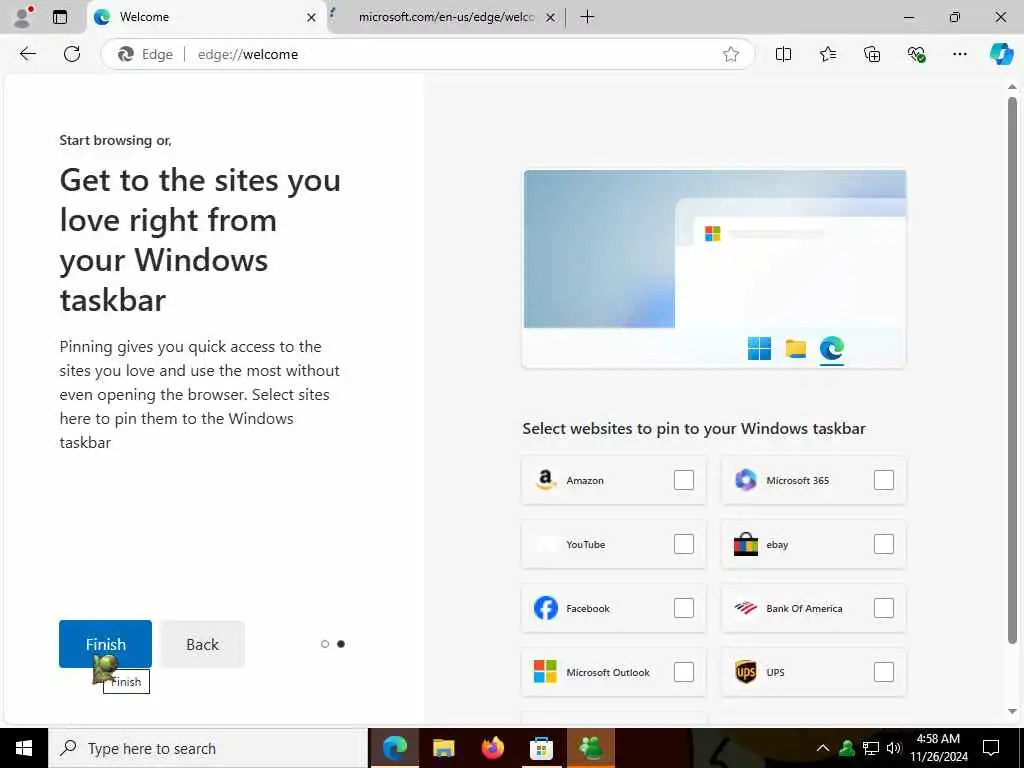
Task: Click the Facebook logo icon
Action: 545,608
